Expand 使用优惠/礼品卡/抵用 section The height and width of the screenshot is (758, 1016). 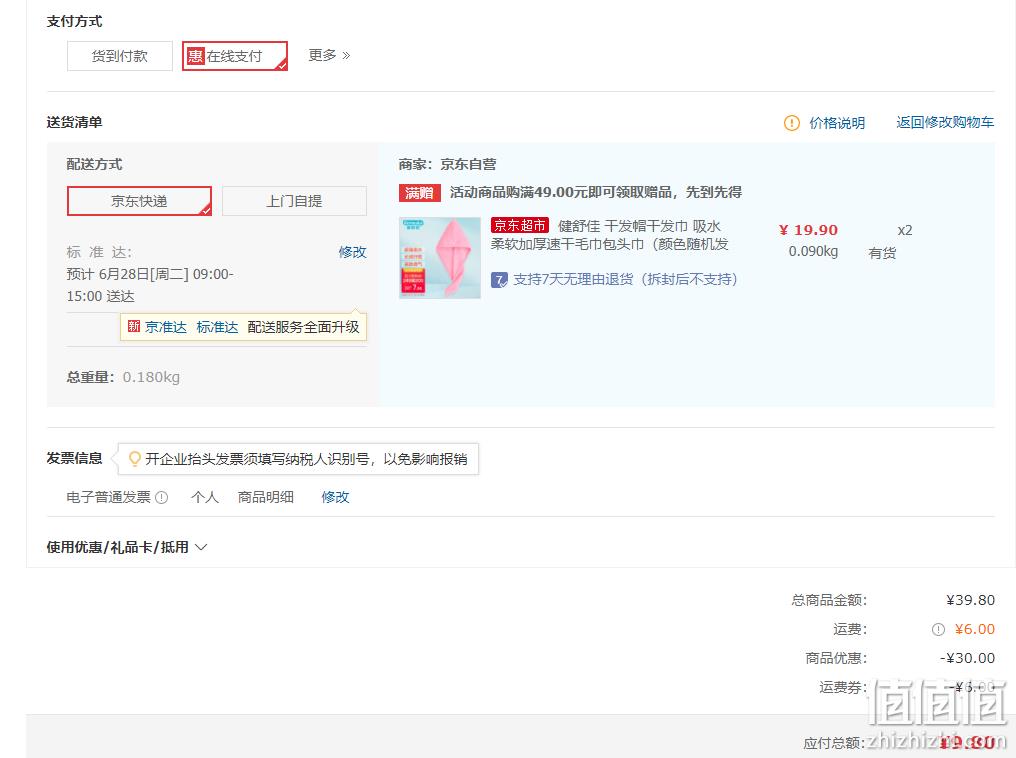pyautogui.click(x=127, y=547)
